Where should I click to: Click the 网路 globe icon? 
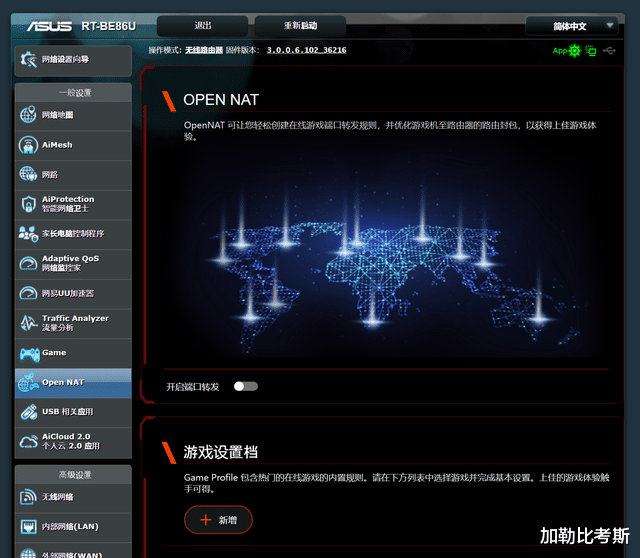coord(28,174)
